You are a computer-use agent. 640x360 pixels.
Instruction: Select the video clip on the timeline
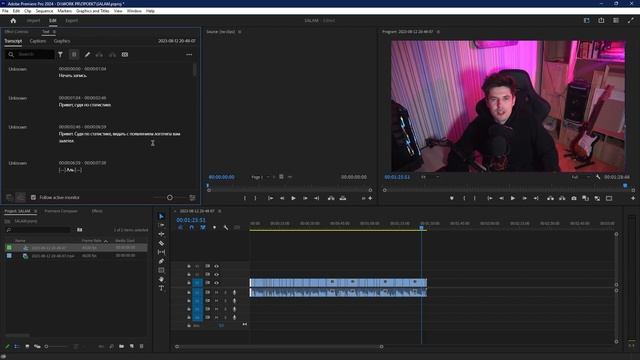coord(338,282)
